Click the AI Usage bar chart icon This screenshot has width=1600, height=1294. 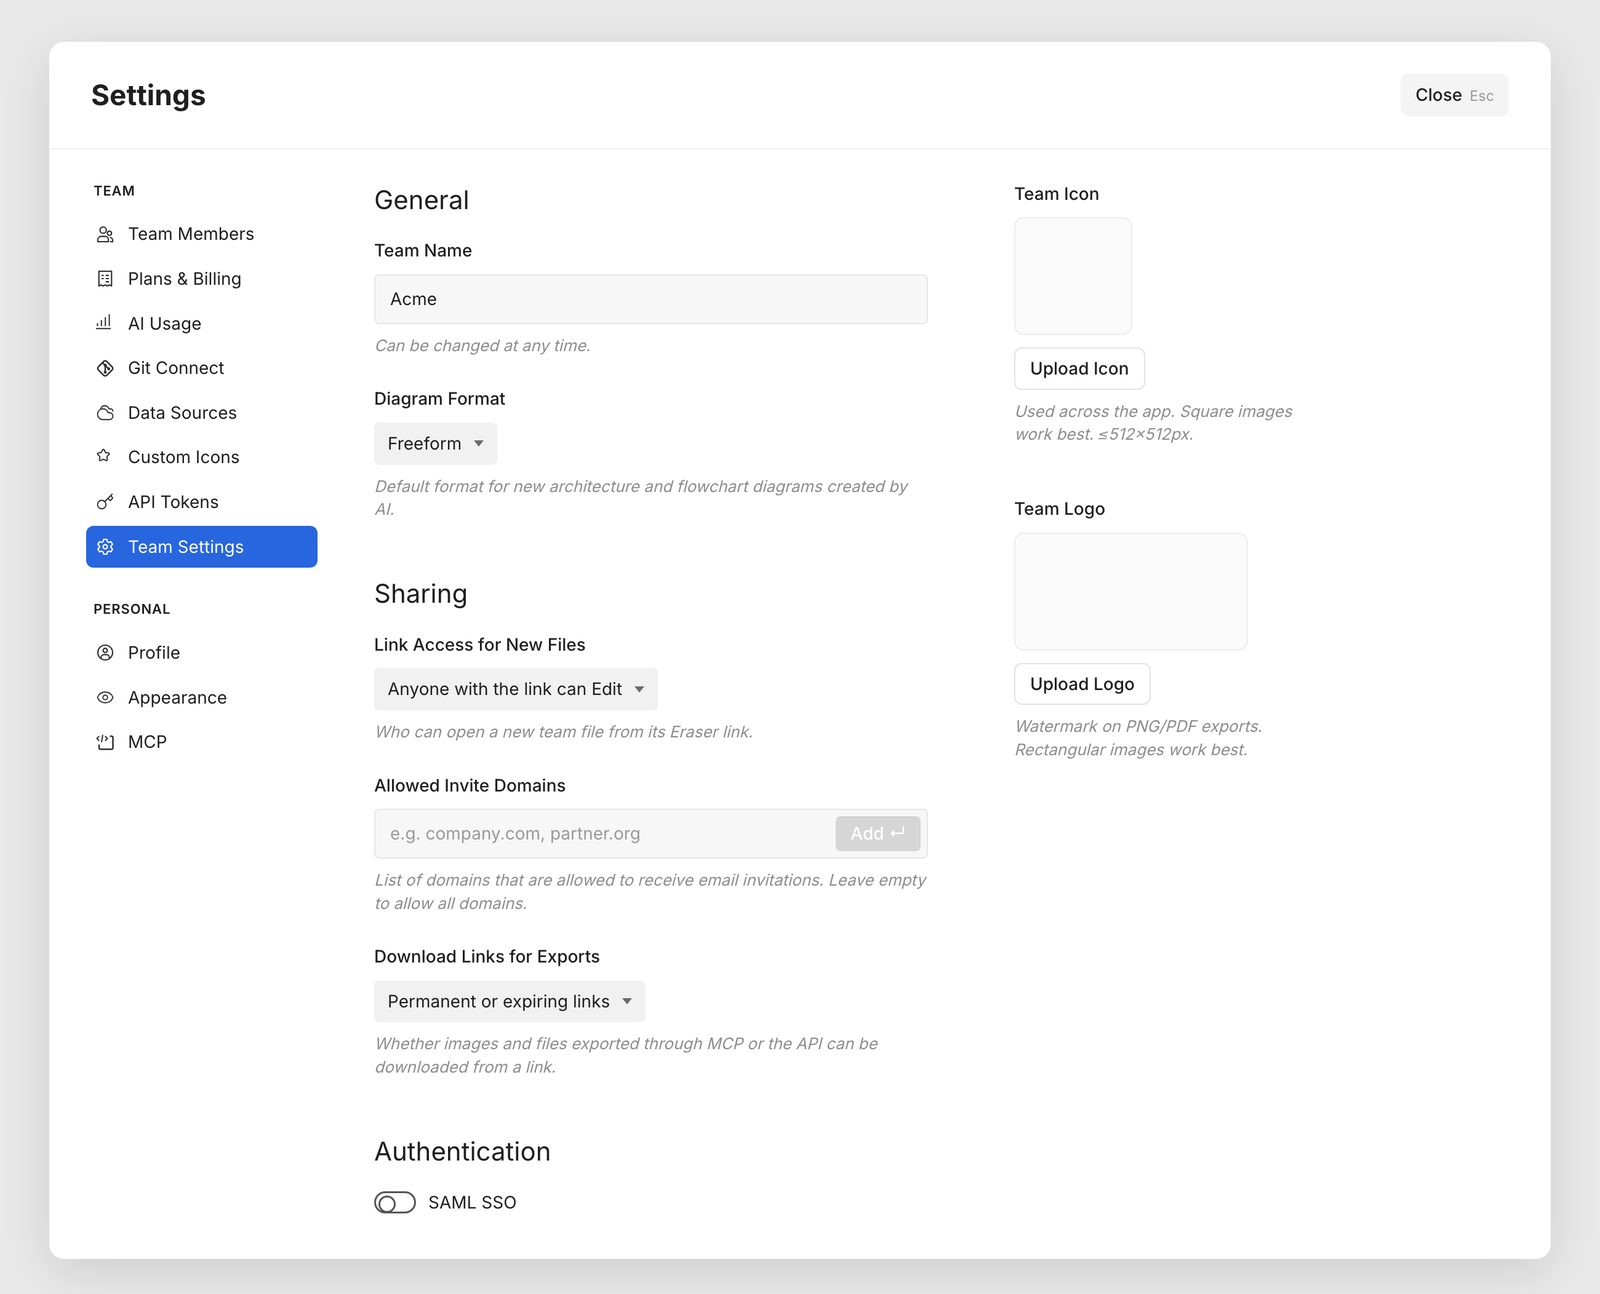tap(104, 323)
